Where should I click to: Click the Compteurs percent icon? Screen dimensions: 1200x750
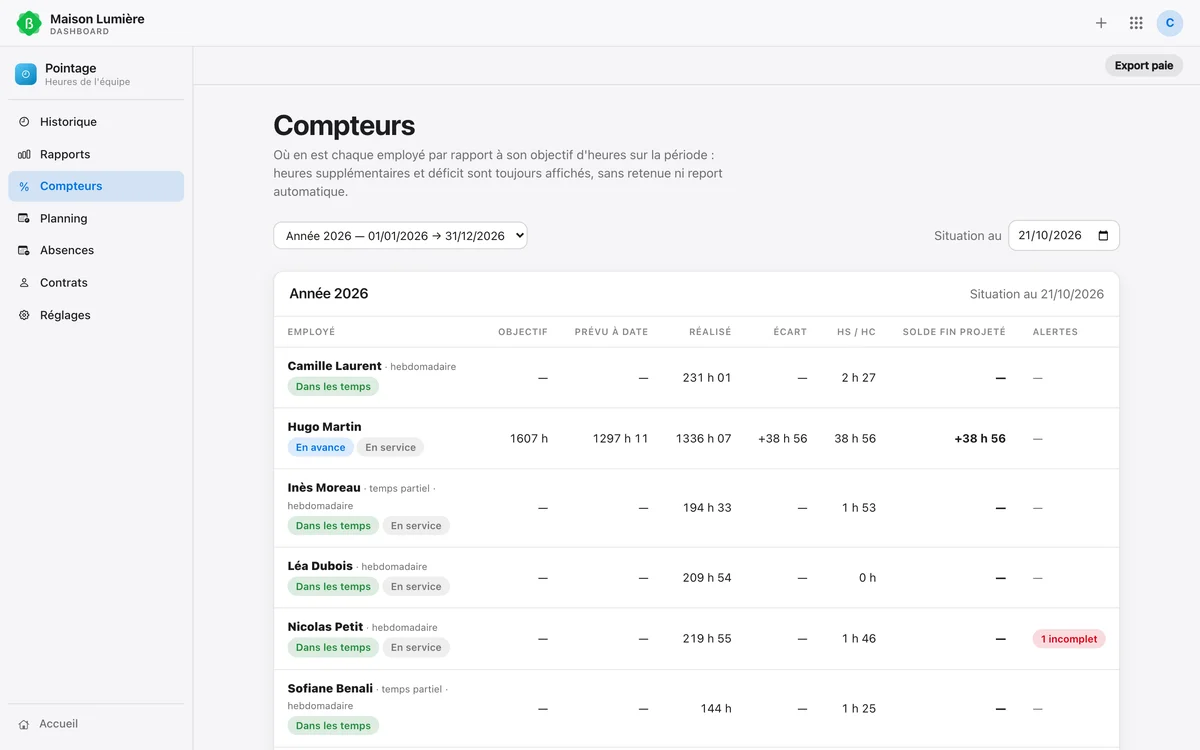(24, 187)
